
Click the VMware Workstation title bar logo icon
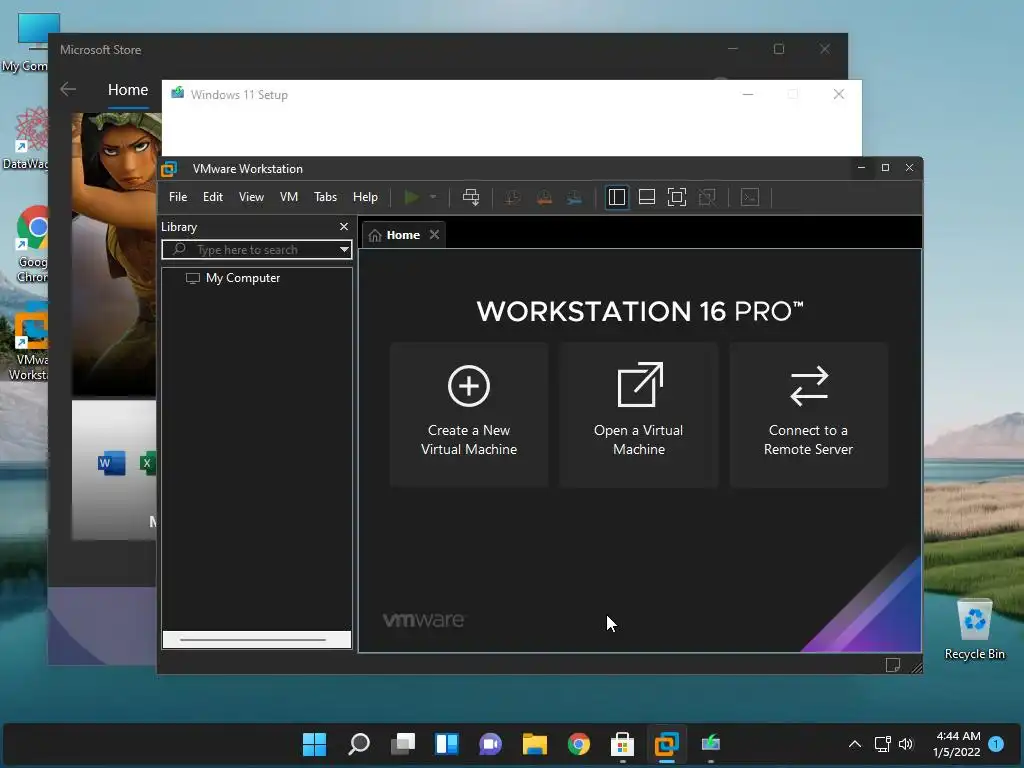click(x=170, y=168)
